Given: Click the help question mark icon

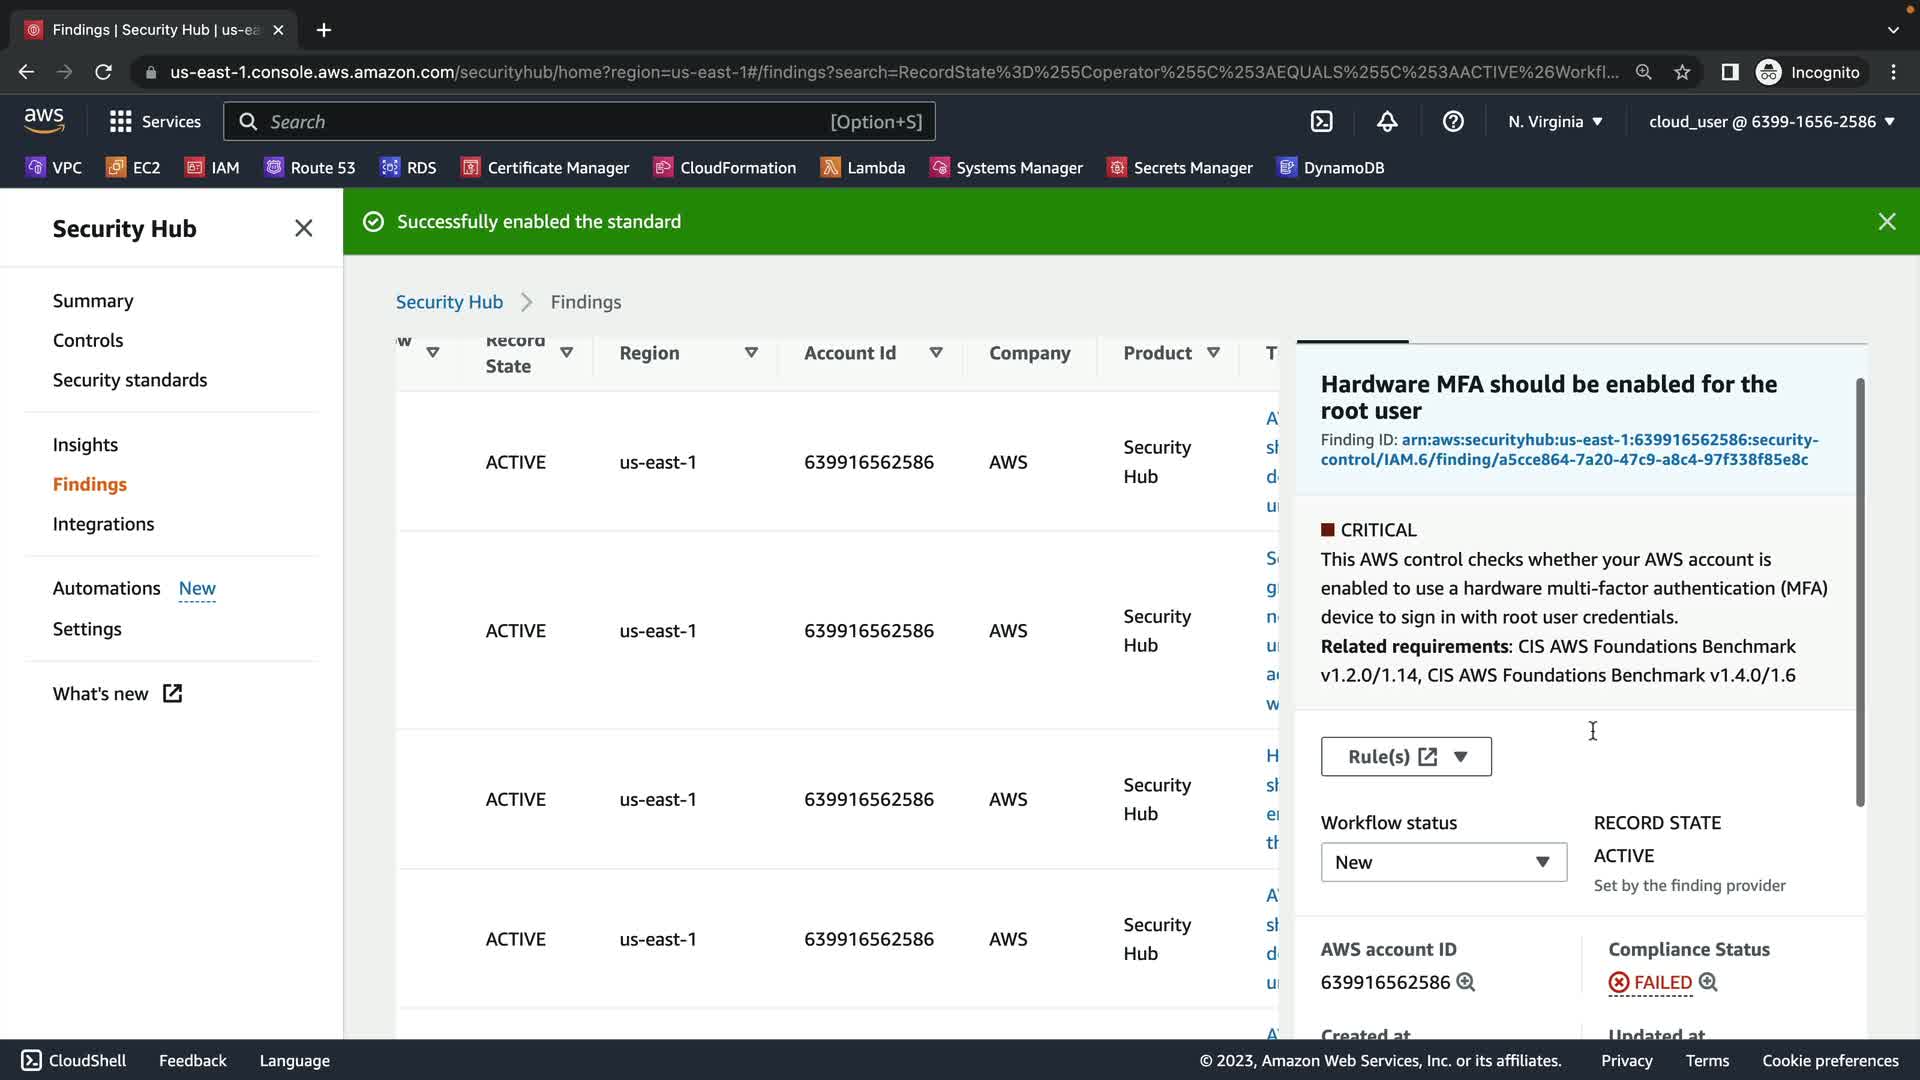Looking at the screenshot, I should pyautogui.click(x=1453, y=122).
